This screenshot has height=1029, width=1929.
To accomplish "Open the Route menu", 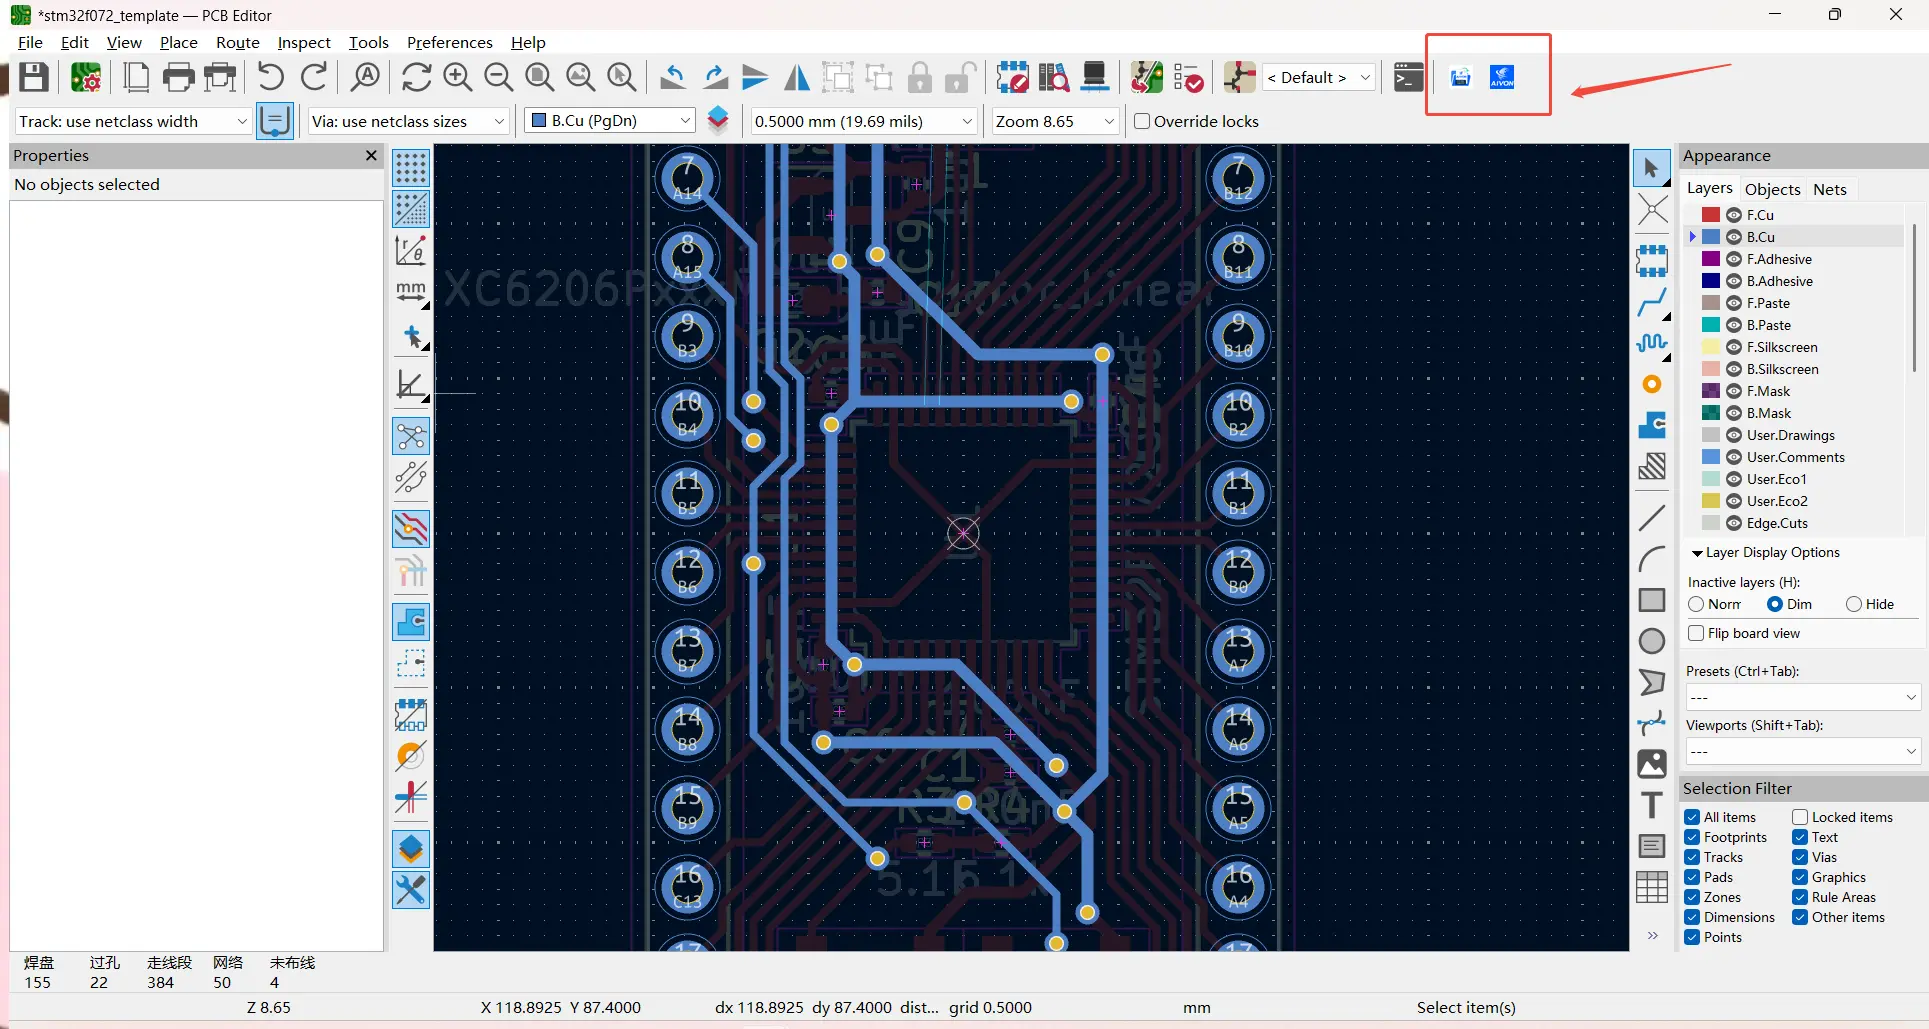I will point(238,42).
